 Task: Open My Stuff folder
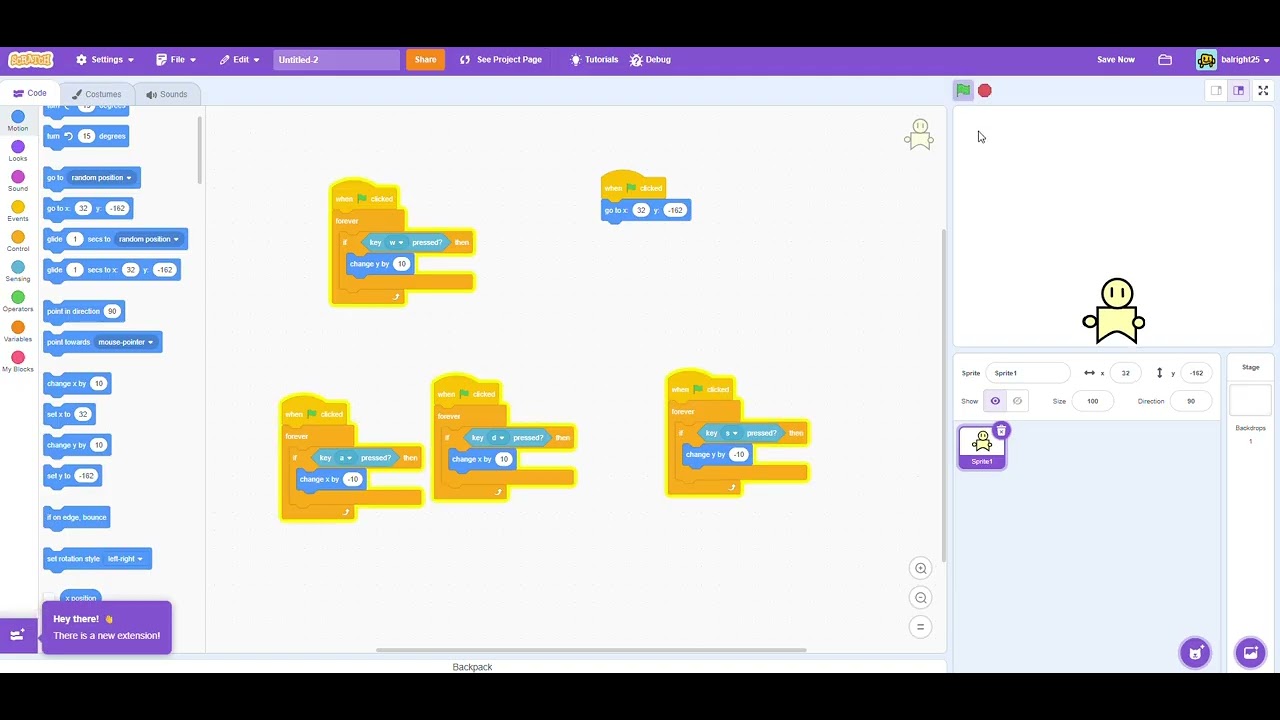click(1165, 60)
